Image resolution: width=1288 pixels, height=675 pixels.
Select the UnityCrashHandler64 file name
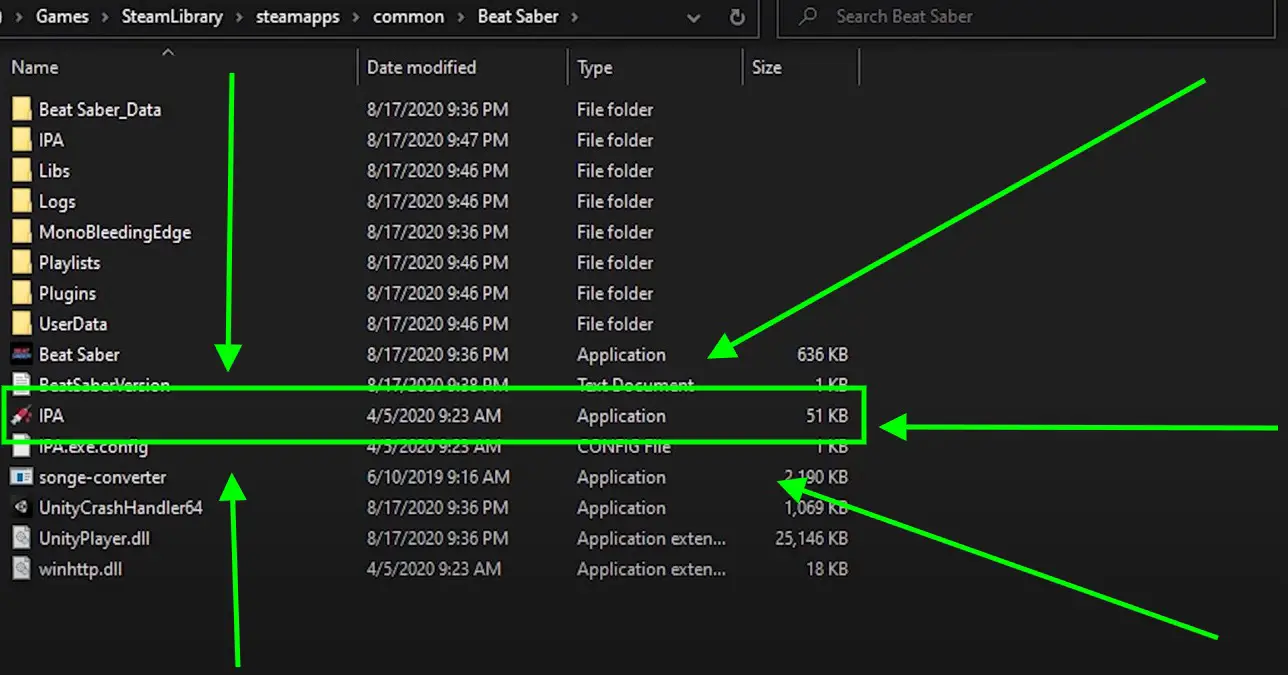(x=120, y=508)
